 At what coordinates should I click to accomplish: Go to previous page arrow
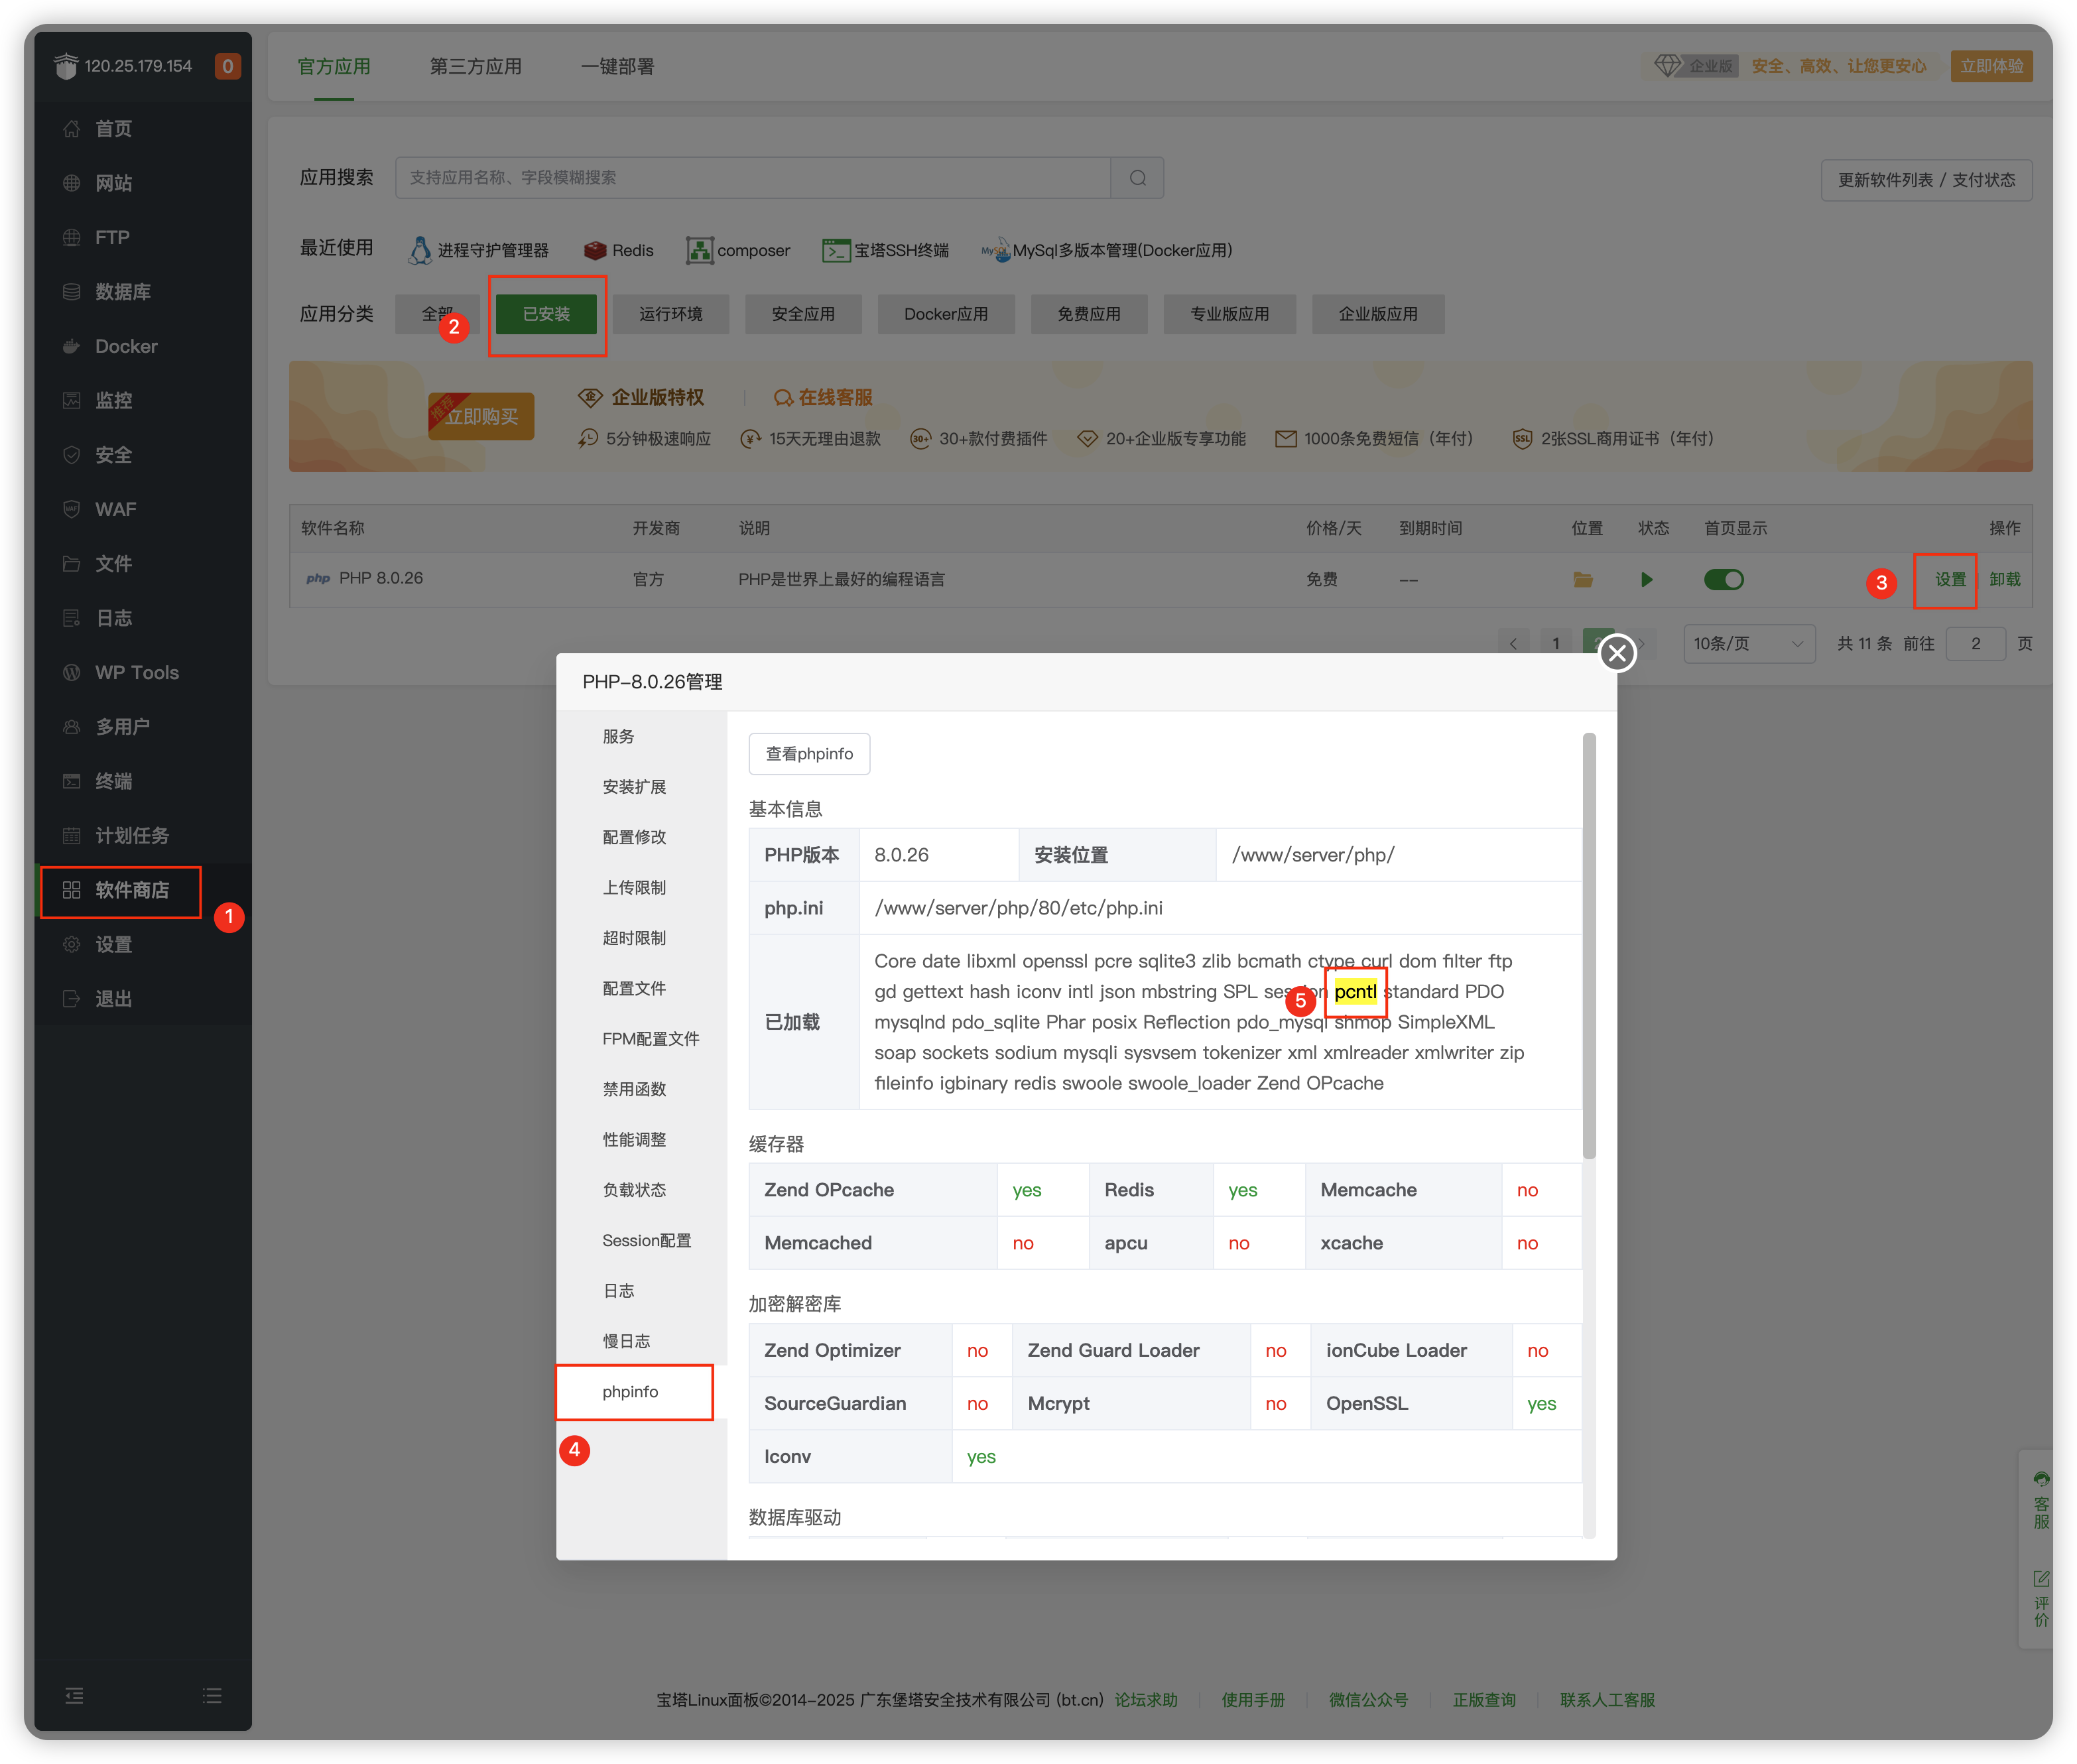[x=1513, y=644]
